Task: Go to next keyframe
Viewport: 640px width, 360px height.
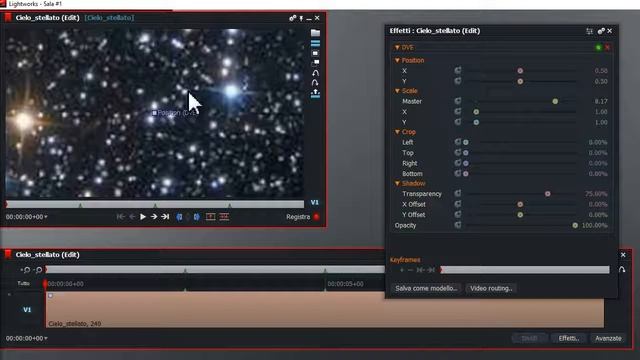Action: pyautogui.click(x=431, y=270)
